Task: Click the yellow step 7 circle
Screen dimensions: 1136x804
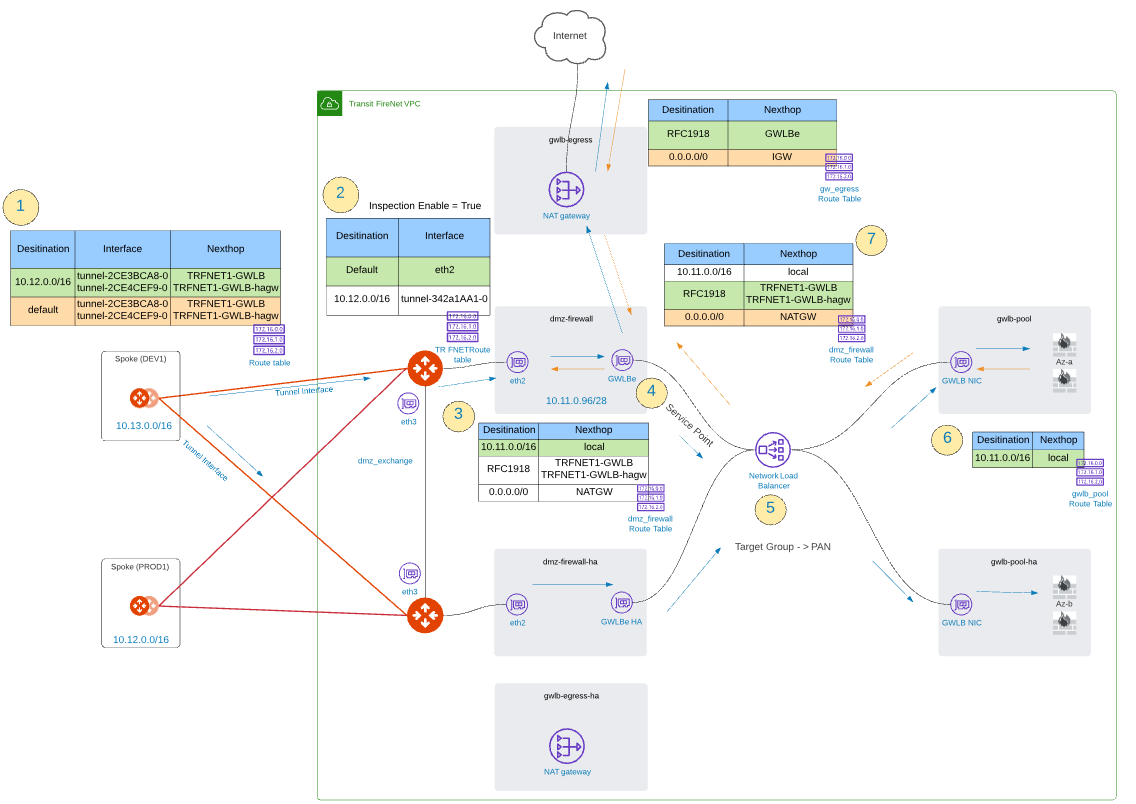Action: click(871, 240)
